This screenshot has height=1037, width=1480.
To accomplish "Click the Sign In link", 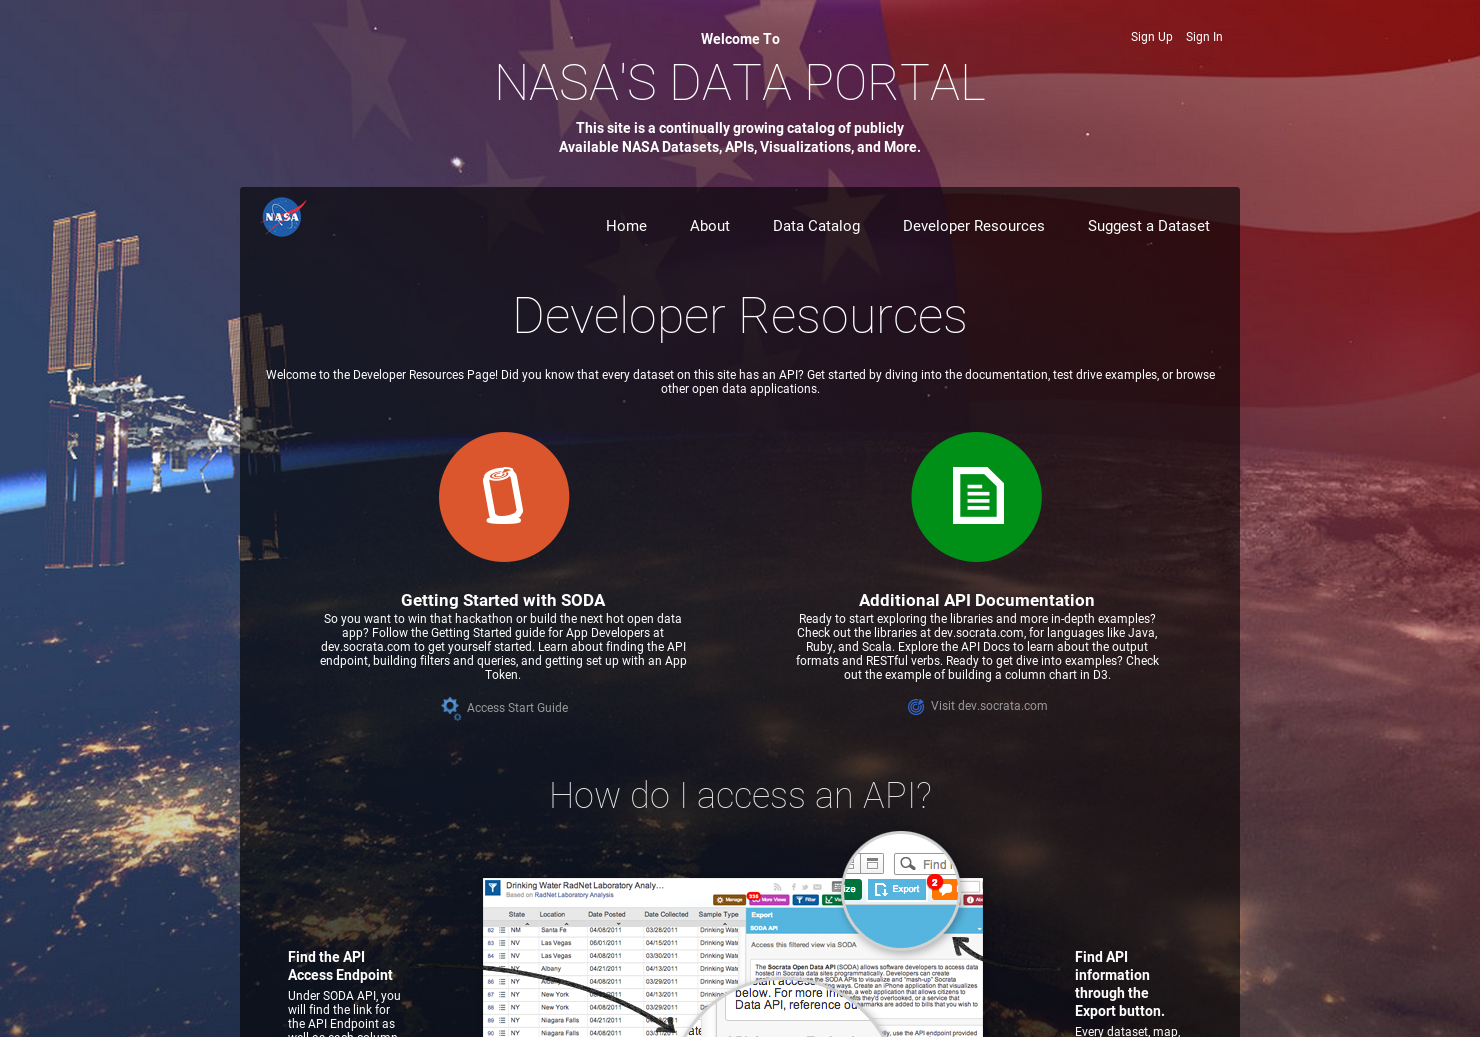I will pos(1204,37).
